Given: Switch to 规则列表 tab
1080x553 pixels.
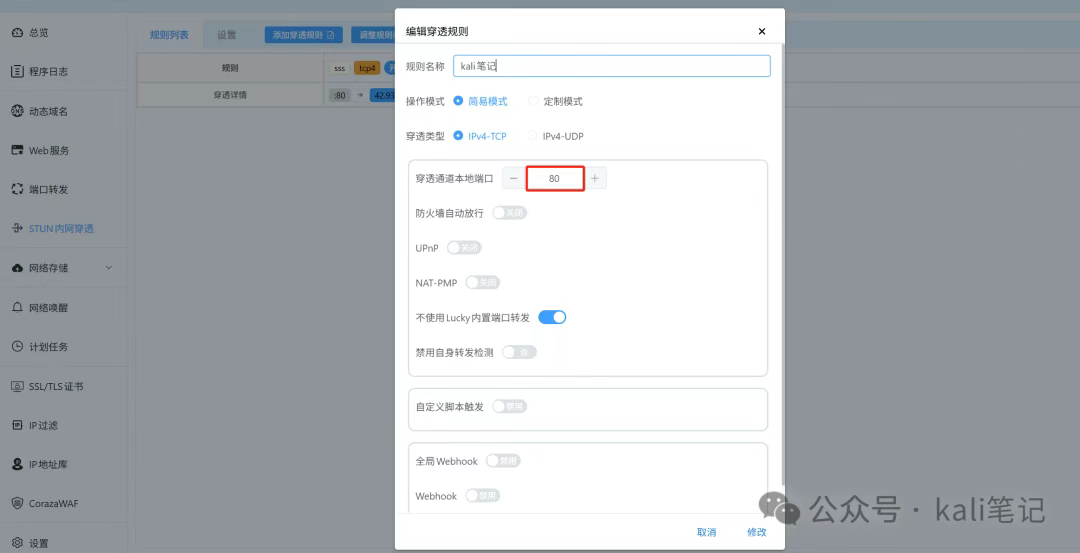Looking at the screenshot, I should pos(169,34).
